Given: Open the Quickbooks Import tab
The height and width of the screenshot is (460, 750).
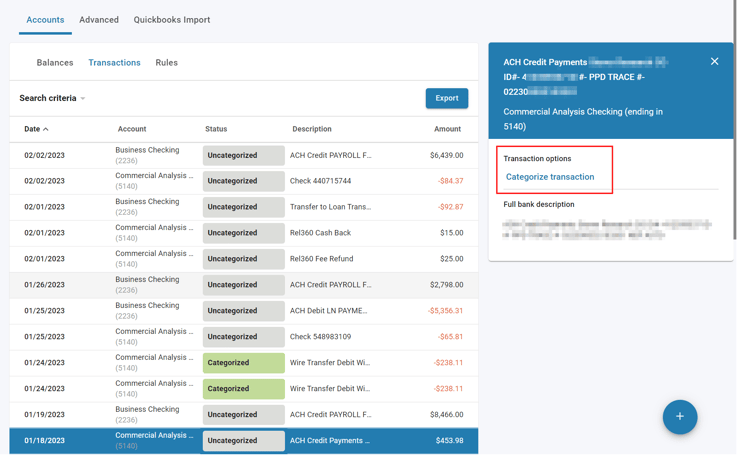Looking at the screenshot, I should coord(172,20).
